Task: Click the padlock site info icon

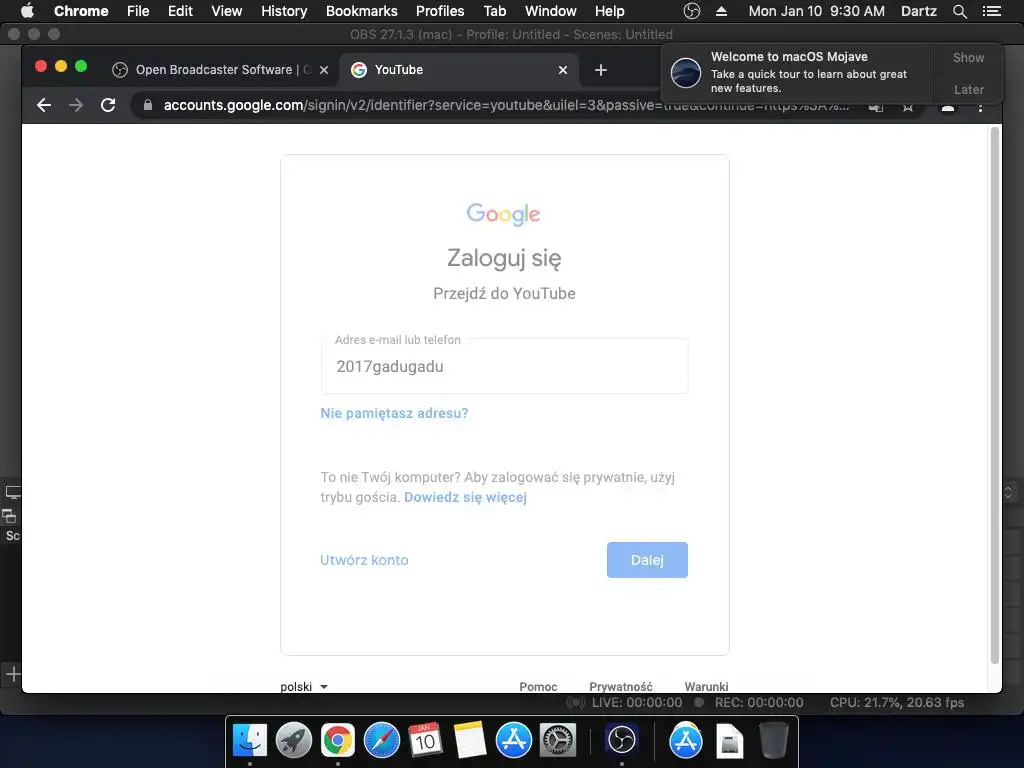Action: pos(148,105)
